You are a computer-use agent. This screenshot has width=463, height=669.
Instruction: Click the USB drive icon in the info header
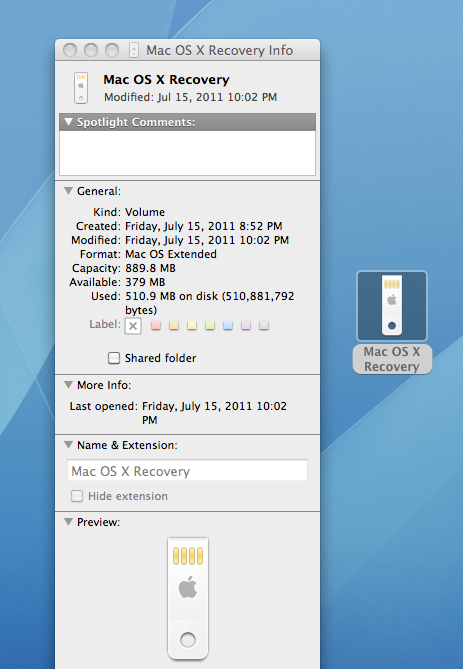pyautogui.click(x=81, y=88)
